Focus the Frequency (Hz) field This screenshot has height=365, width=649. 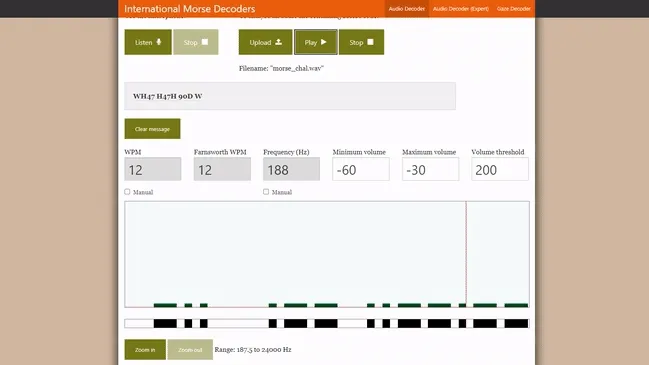click(x=291, y=169)
